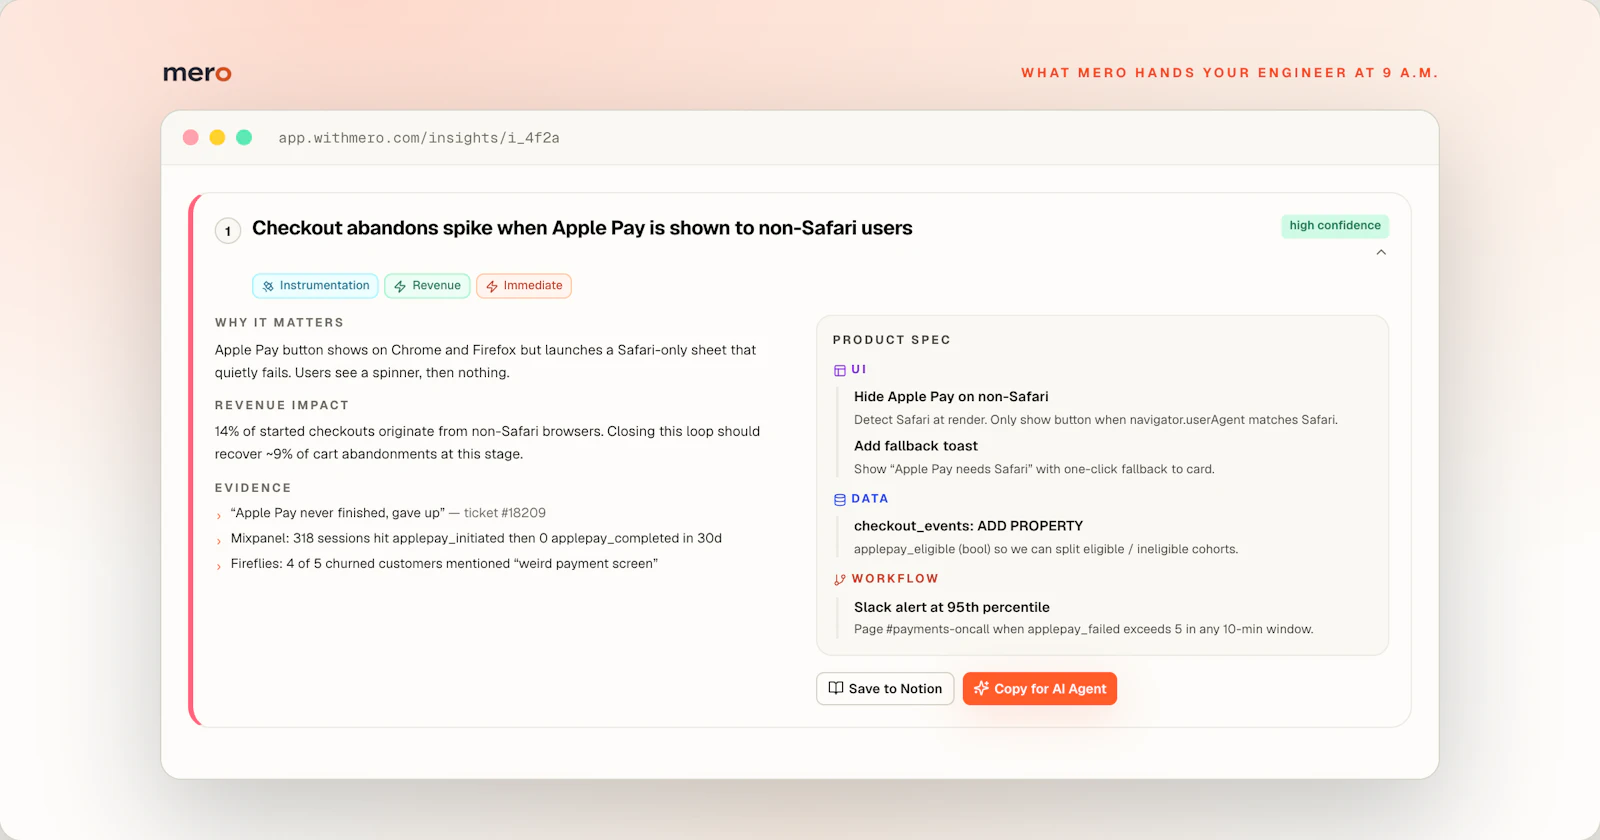
Task: Click the Mixpanel 318 sessions evidence line
Action: click(476, 538)
